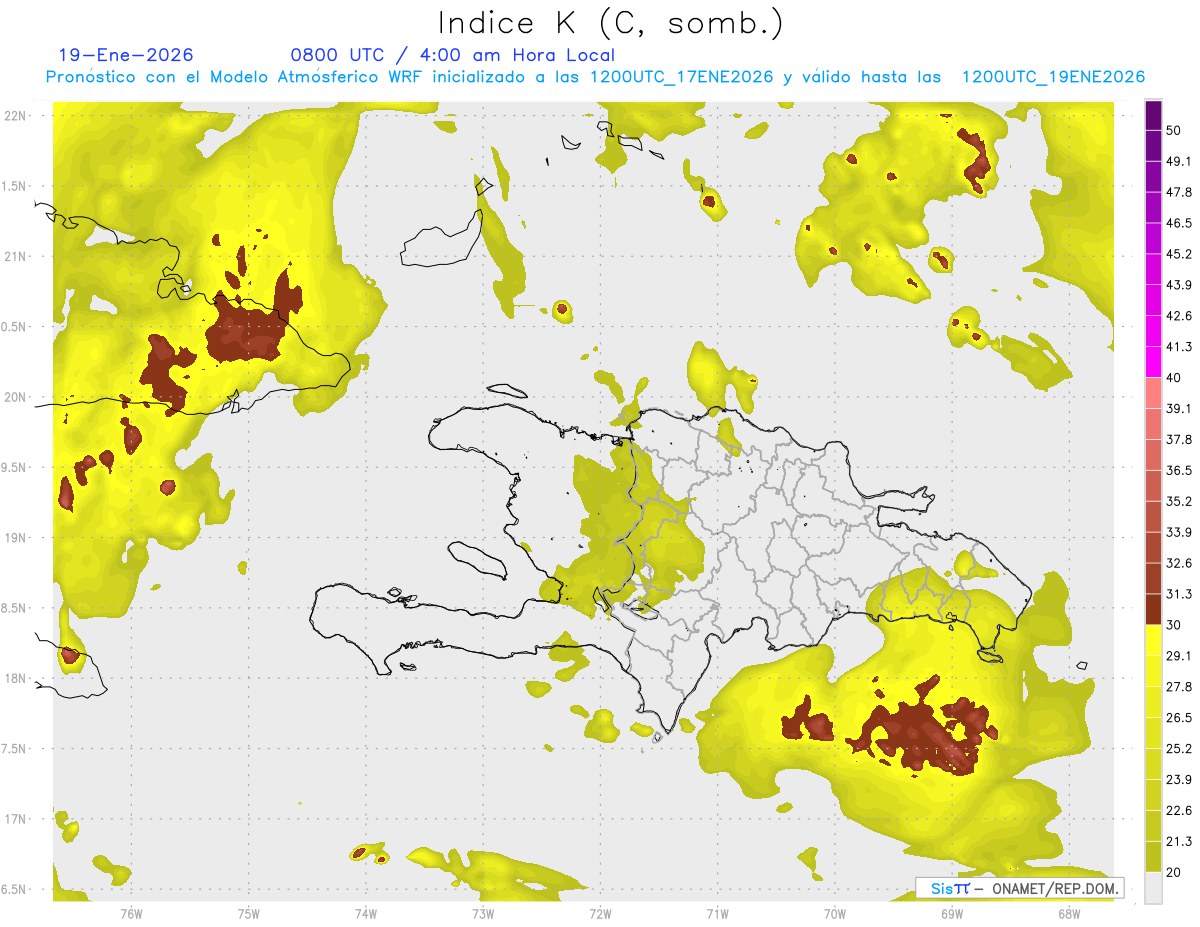Click the colorbar value "37.8"
Screen dimensions: 1200x927
1180,439
